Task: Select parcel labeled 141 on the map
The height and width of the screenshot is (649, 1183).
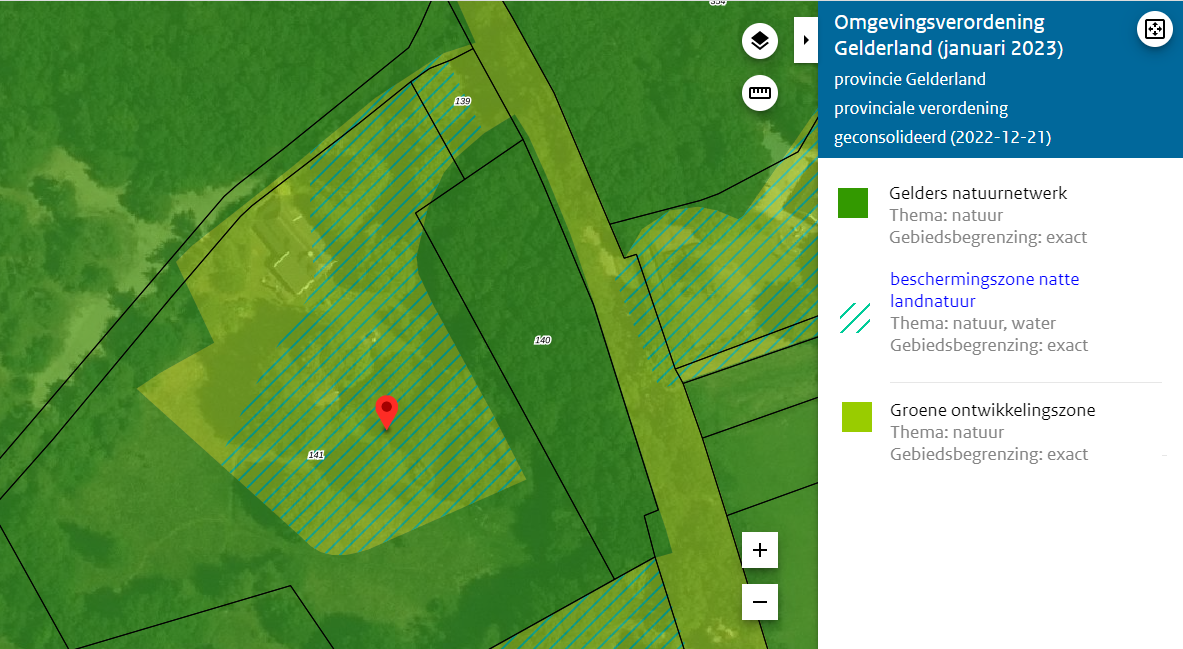Action: pyautogui.click(x=314, y=456)
